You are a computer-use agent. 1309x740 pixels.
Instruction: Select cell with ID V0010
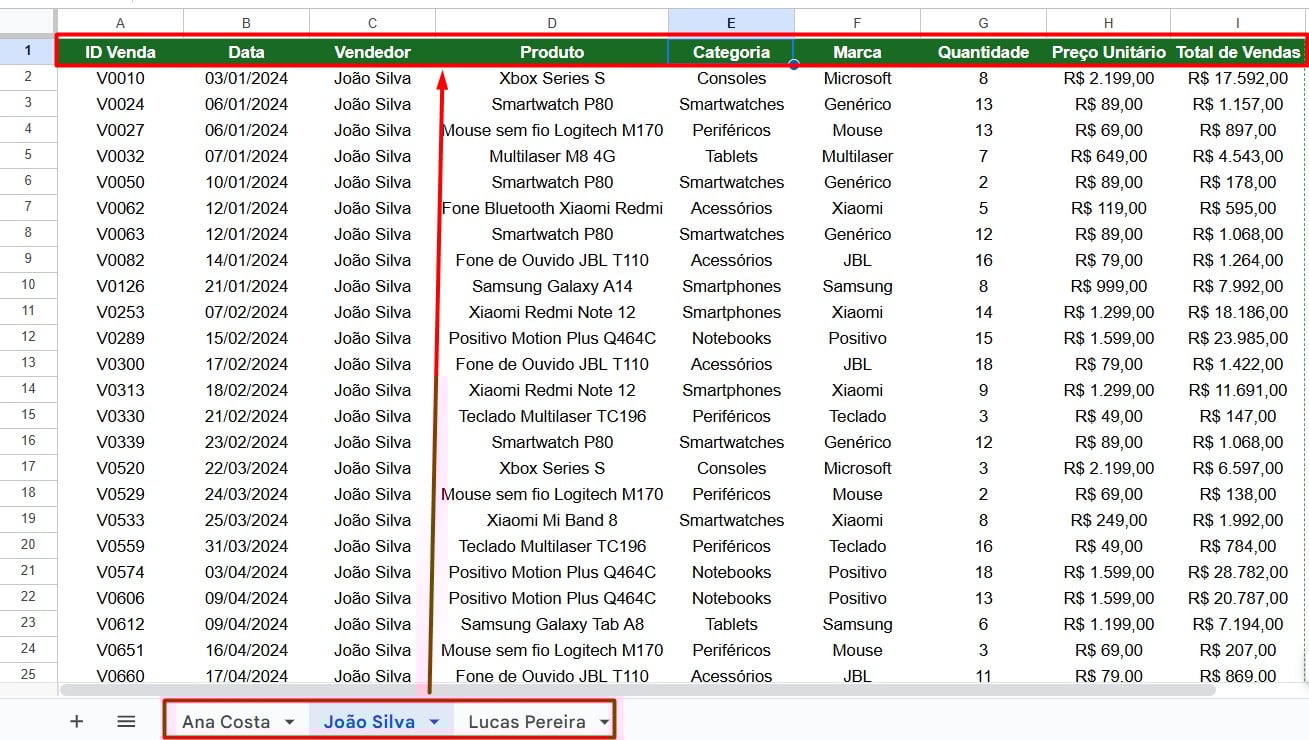point(121,78)
